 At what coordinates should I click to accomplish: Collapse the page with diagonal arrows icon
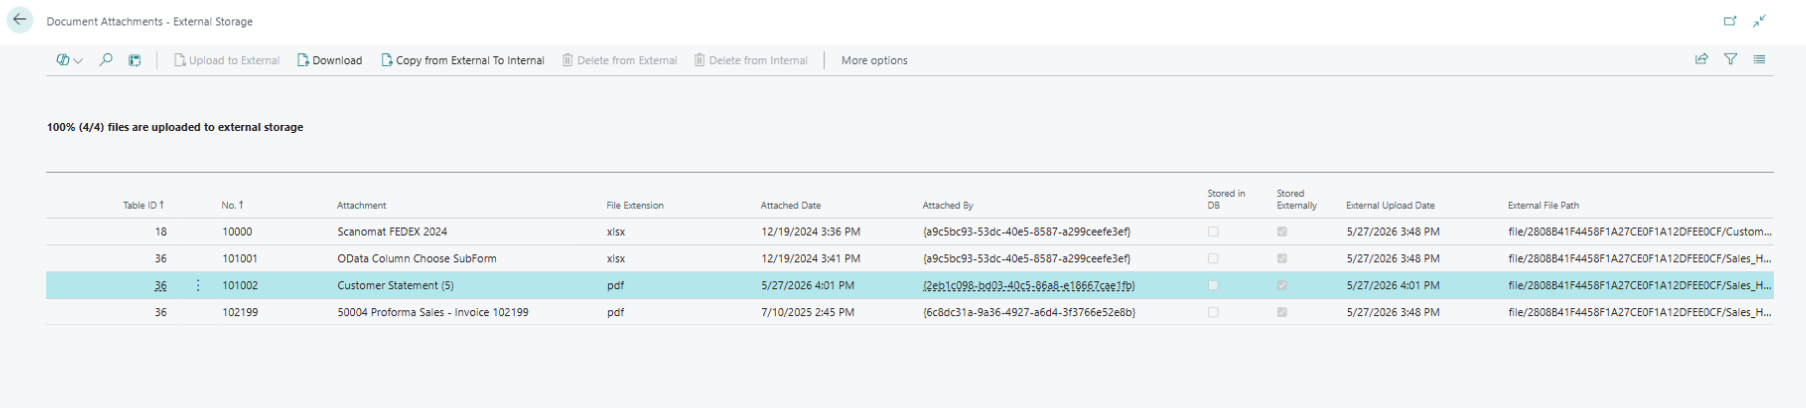tap(1759, 20)
